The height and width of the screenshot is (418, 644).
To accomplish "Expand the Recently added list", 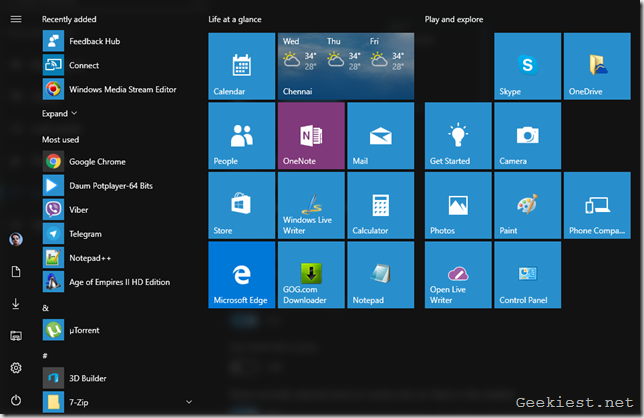I will [59, 114].
